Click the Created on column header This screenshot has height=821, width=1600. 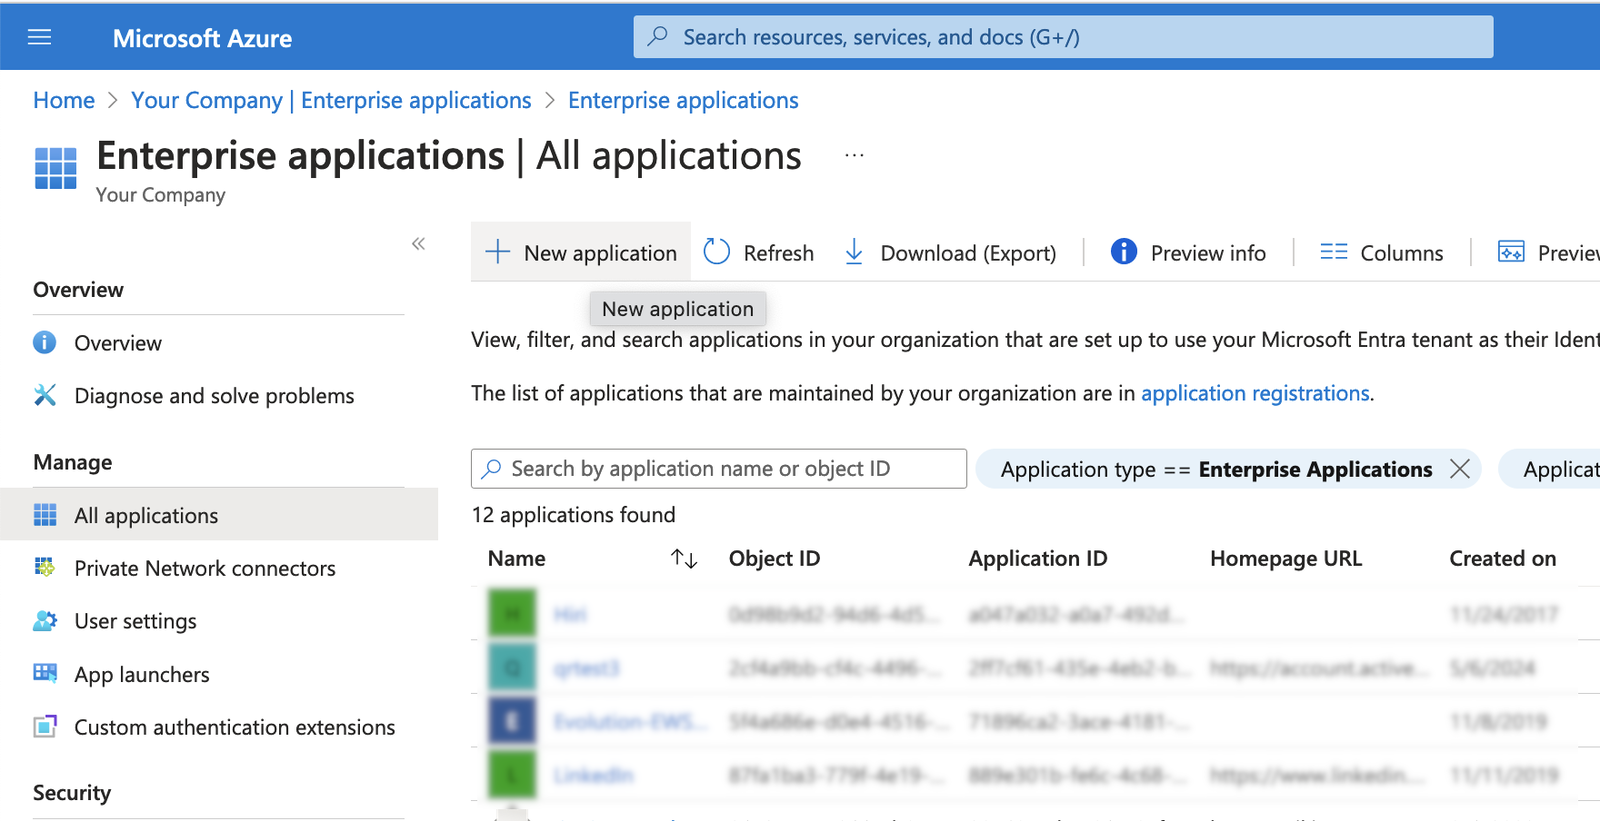(x=1503, y=558)
